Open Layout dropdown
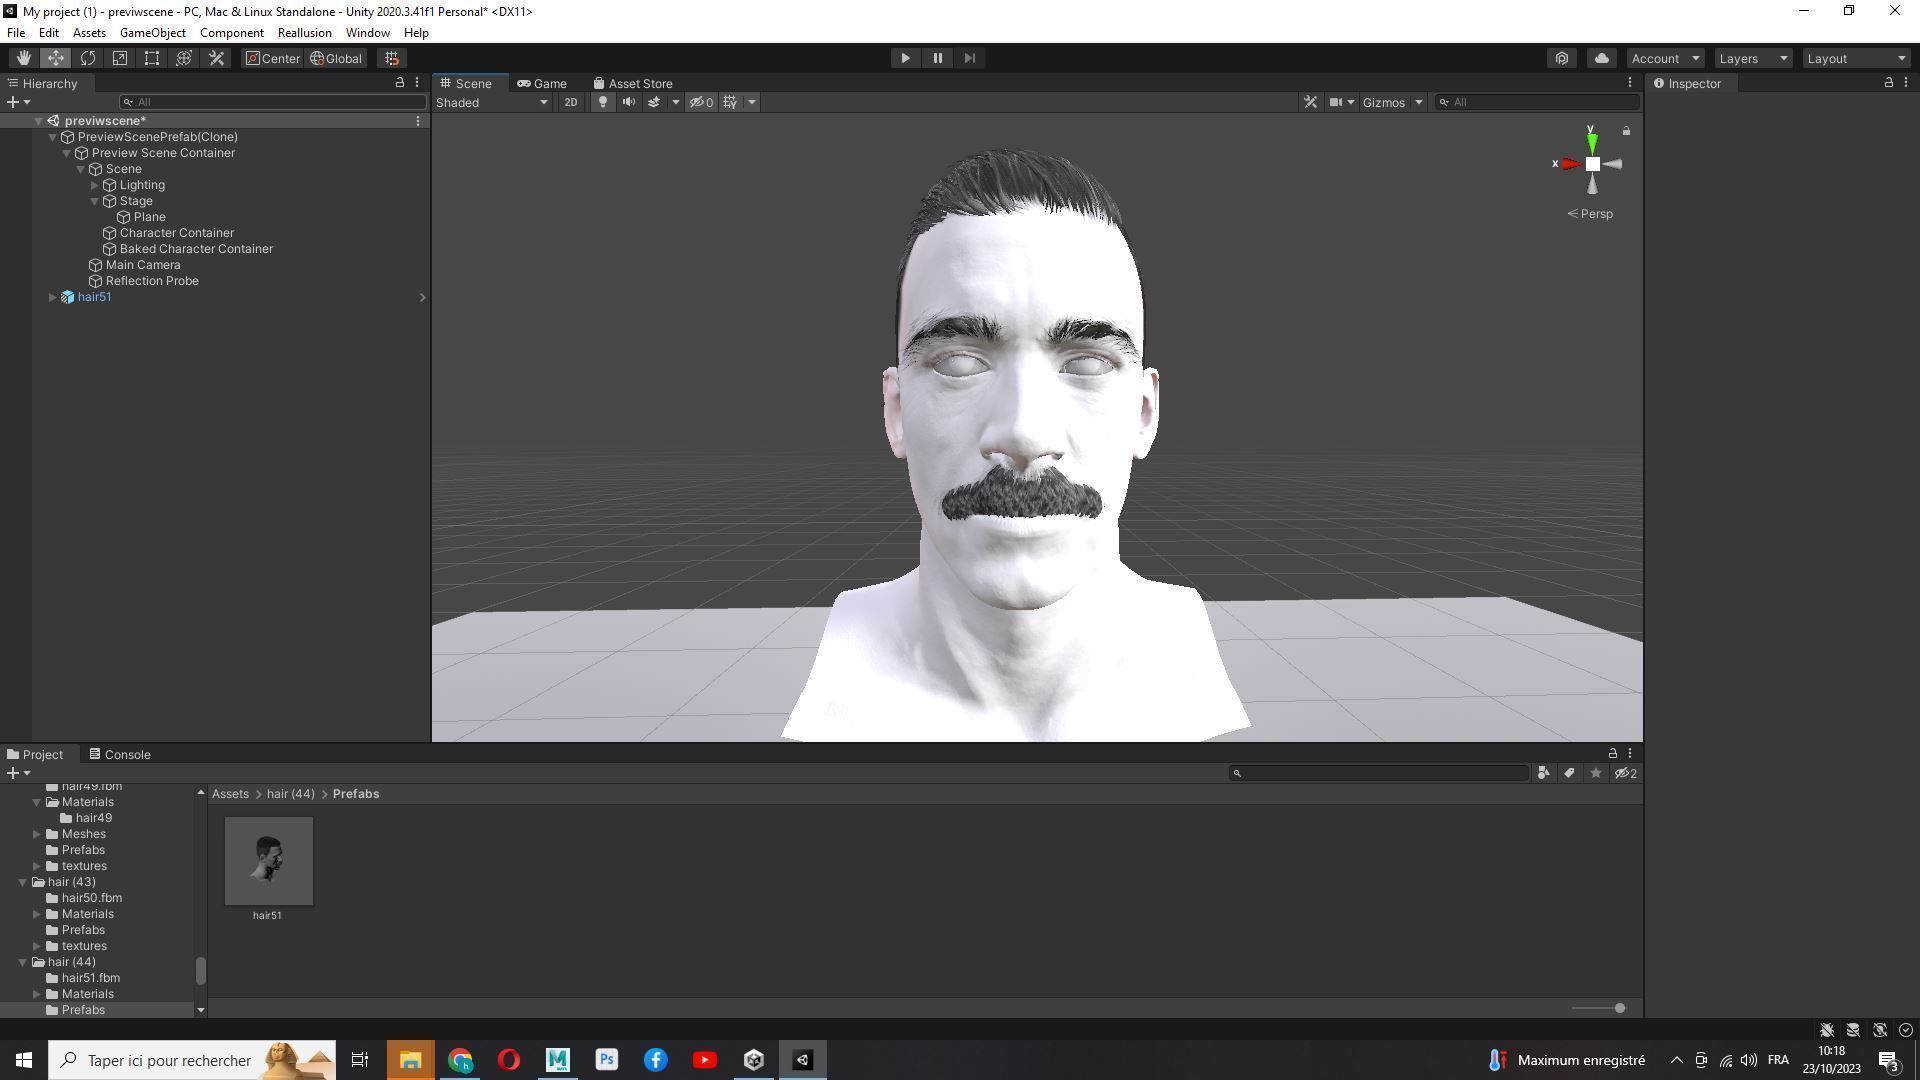The height and width of the screenshot is (1080, 1920). [x=1856, y=58]
